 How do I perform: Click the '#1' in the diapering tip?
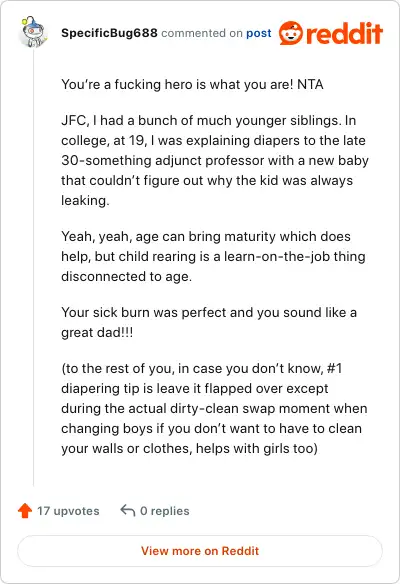[334, 368]
